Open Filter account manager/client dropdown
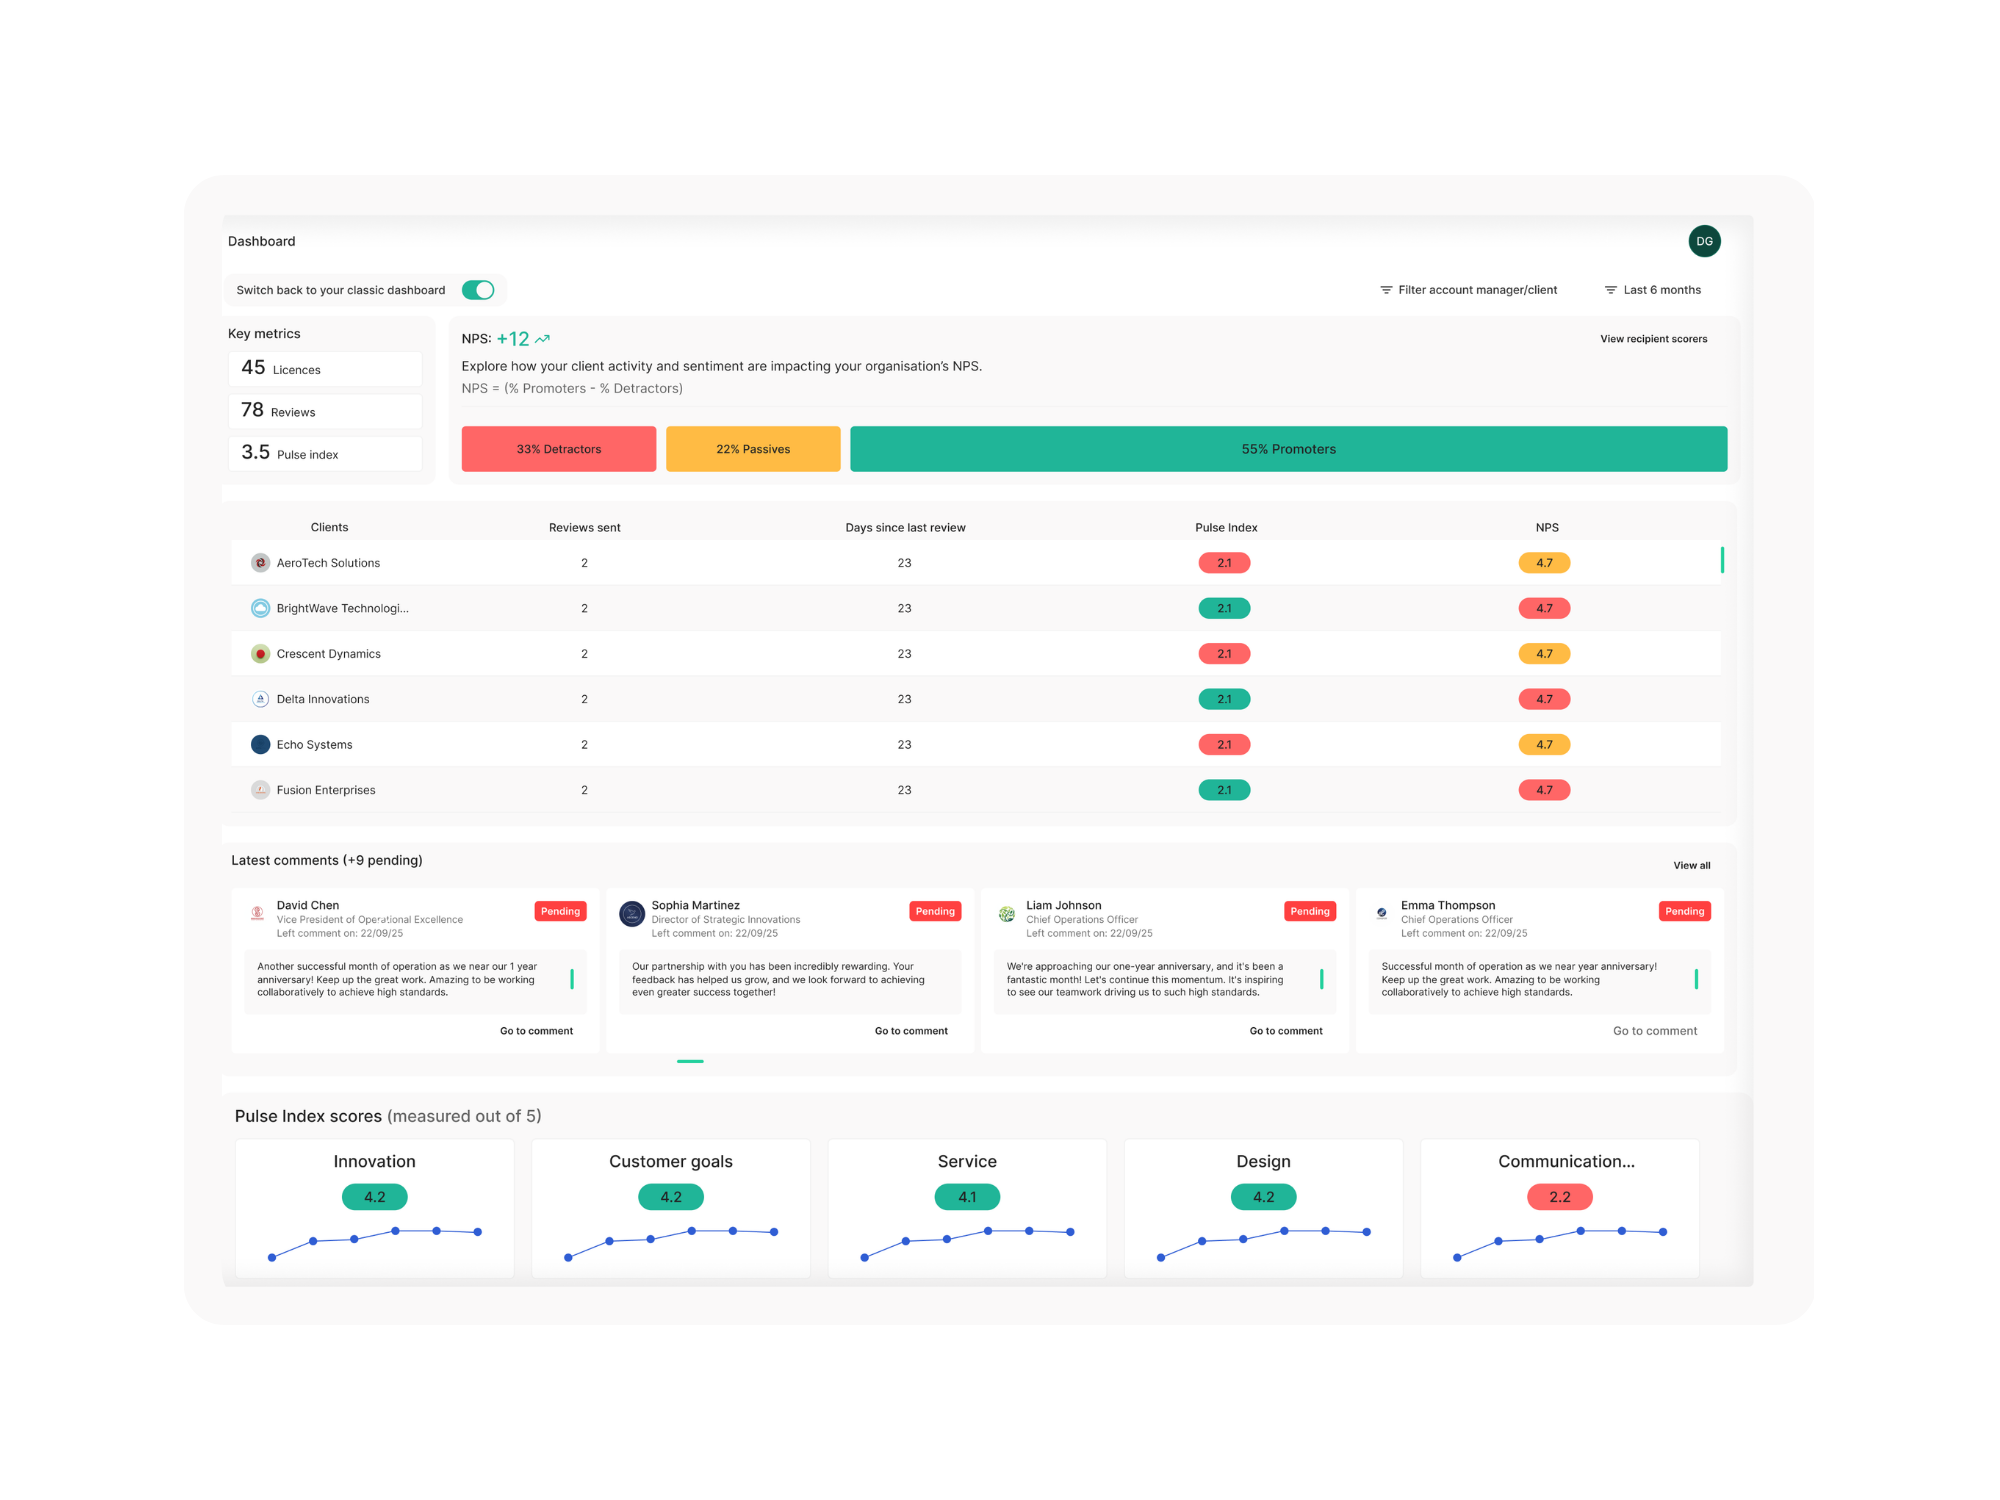Viewport: 2000px width, 1500px height. click(x=1468, y=290)
